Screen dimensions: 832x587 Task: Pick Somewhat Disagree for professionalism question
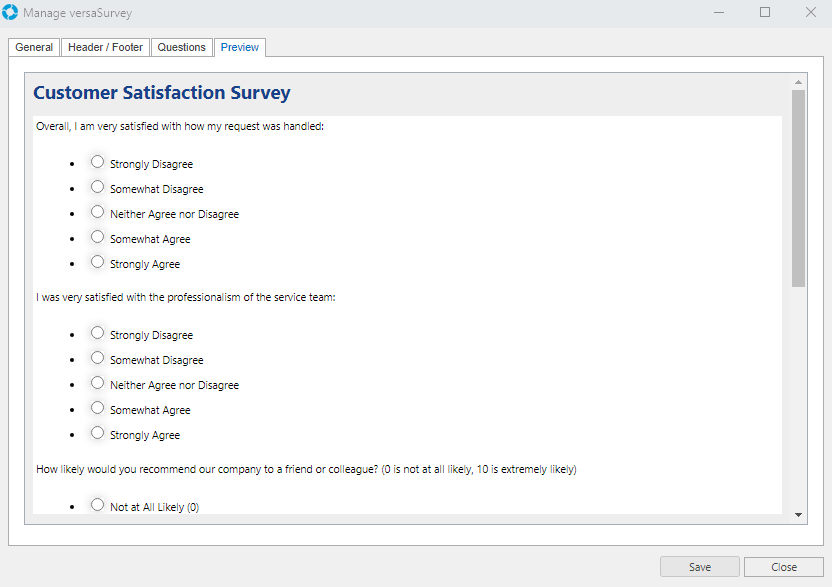97,358
